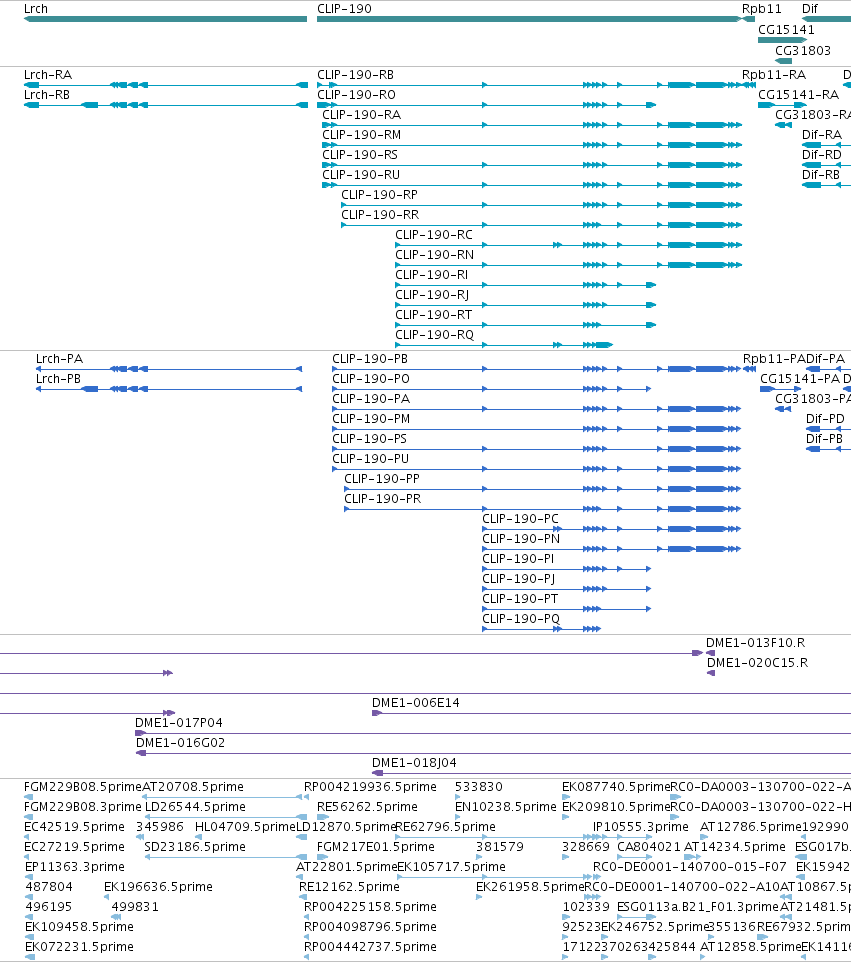Click transcript Dif-RD
851x962 pixels.
pos(822,155)
